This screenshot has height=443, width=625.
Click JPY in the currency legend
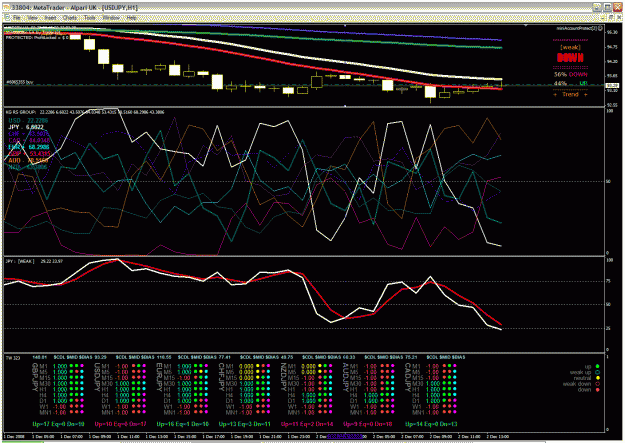26,127
